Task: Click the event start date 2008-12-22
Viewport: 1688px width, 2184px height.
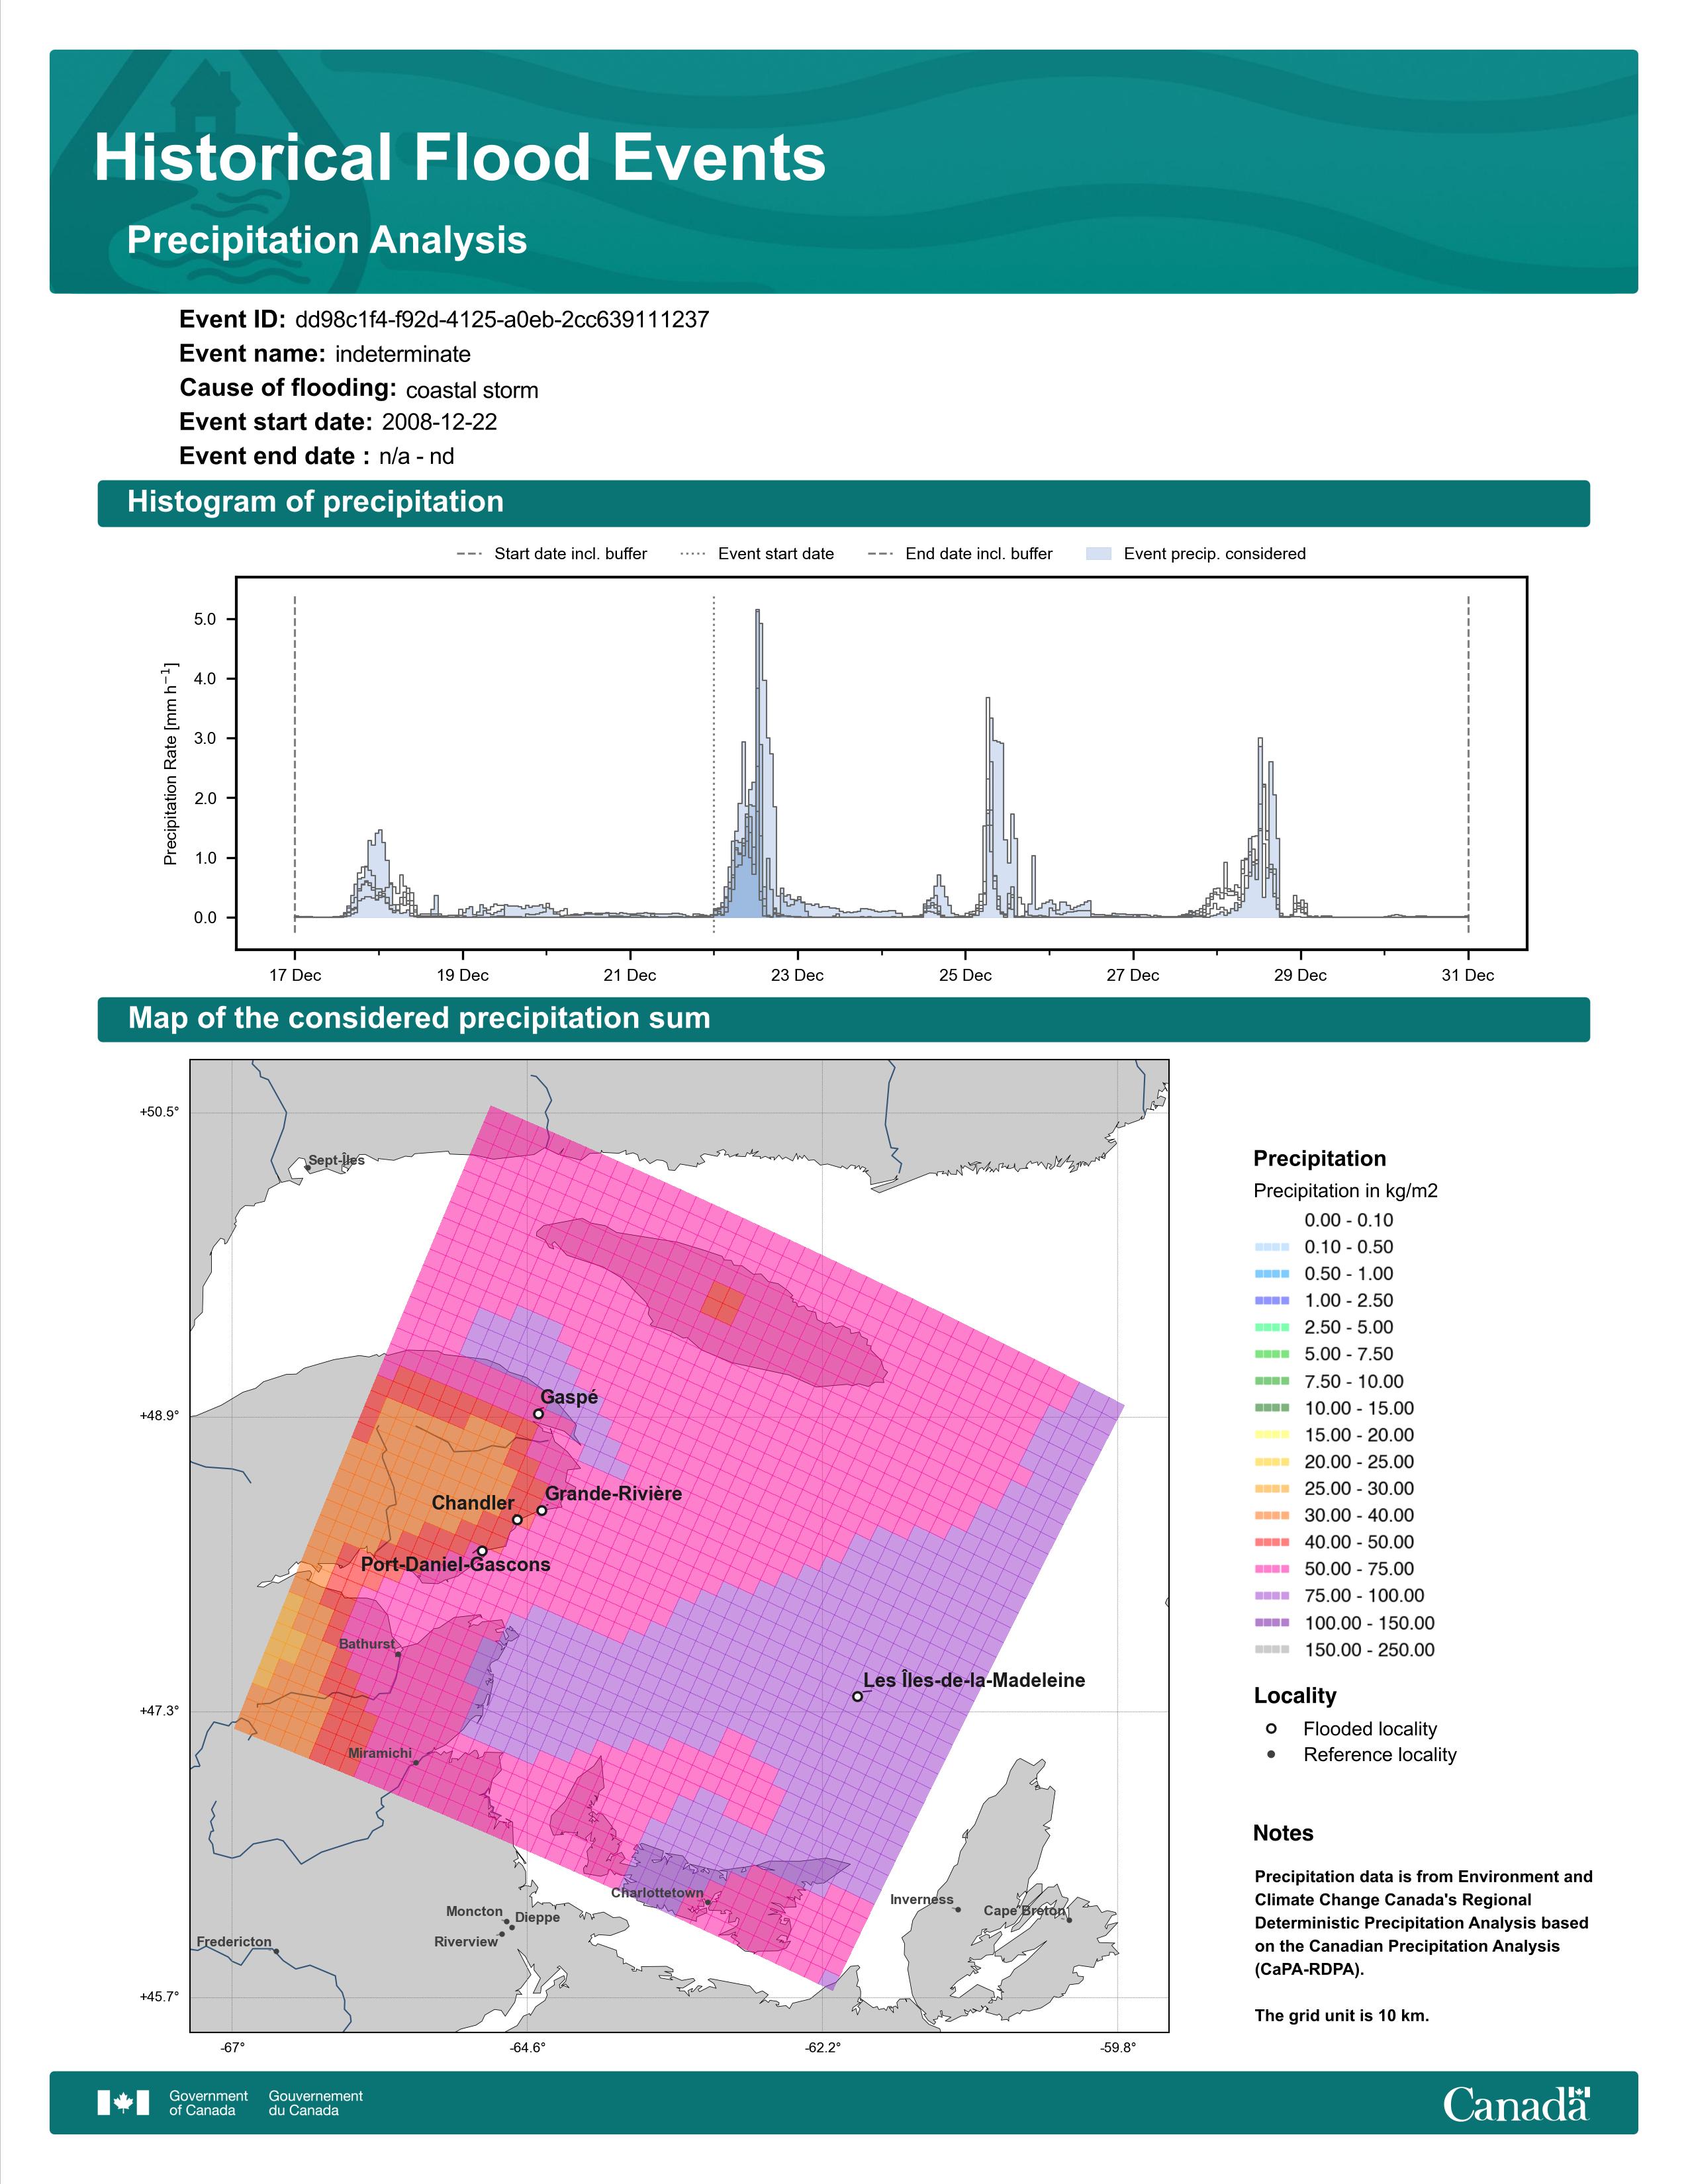Action: click(439, 422)
